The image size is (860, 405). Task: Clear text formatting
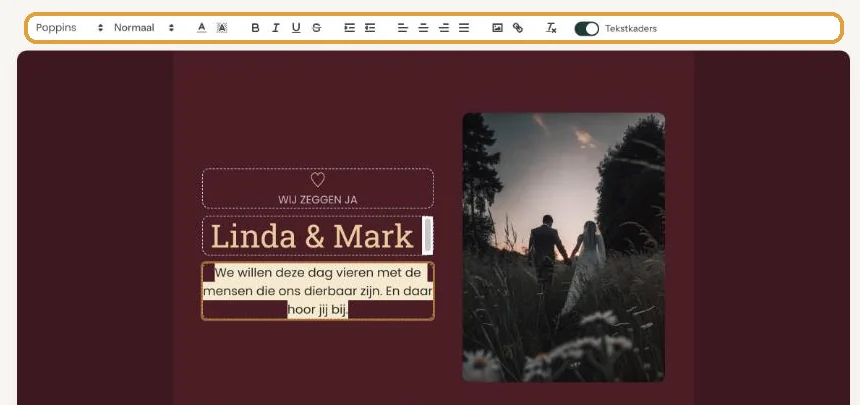click(x=551, y=27)
